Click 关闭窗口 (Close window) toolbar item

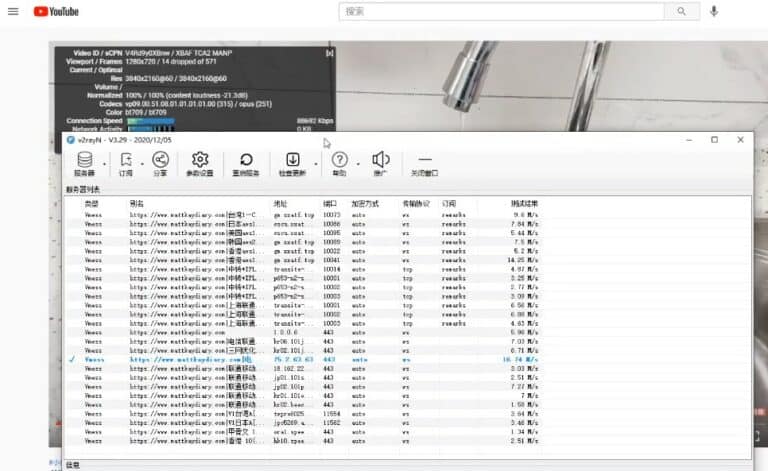(425, 163)
